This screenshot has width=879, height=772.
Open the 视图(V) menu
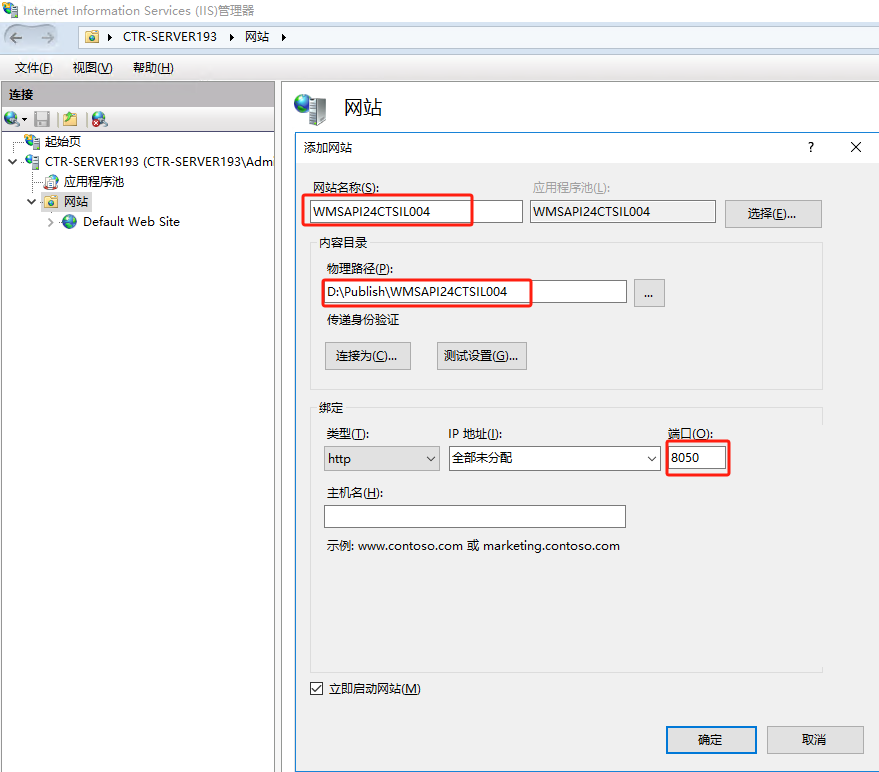click(x=92, y=68)
